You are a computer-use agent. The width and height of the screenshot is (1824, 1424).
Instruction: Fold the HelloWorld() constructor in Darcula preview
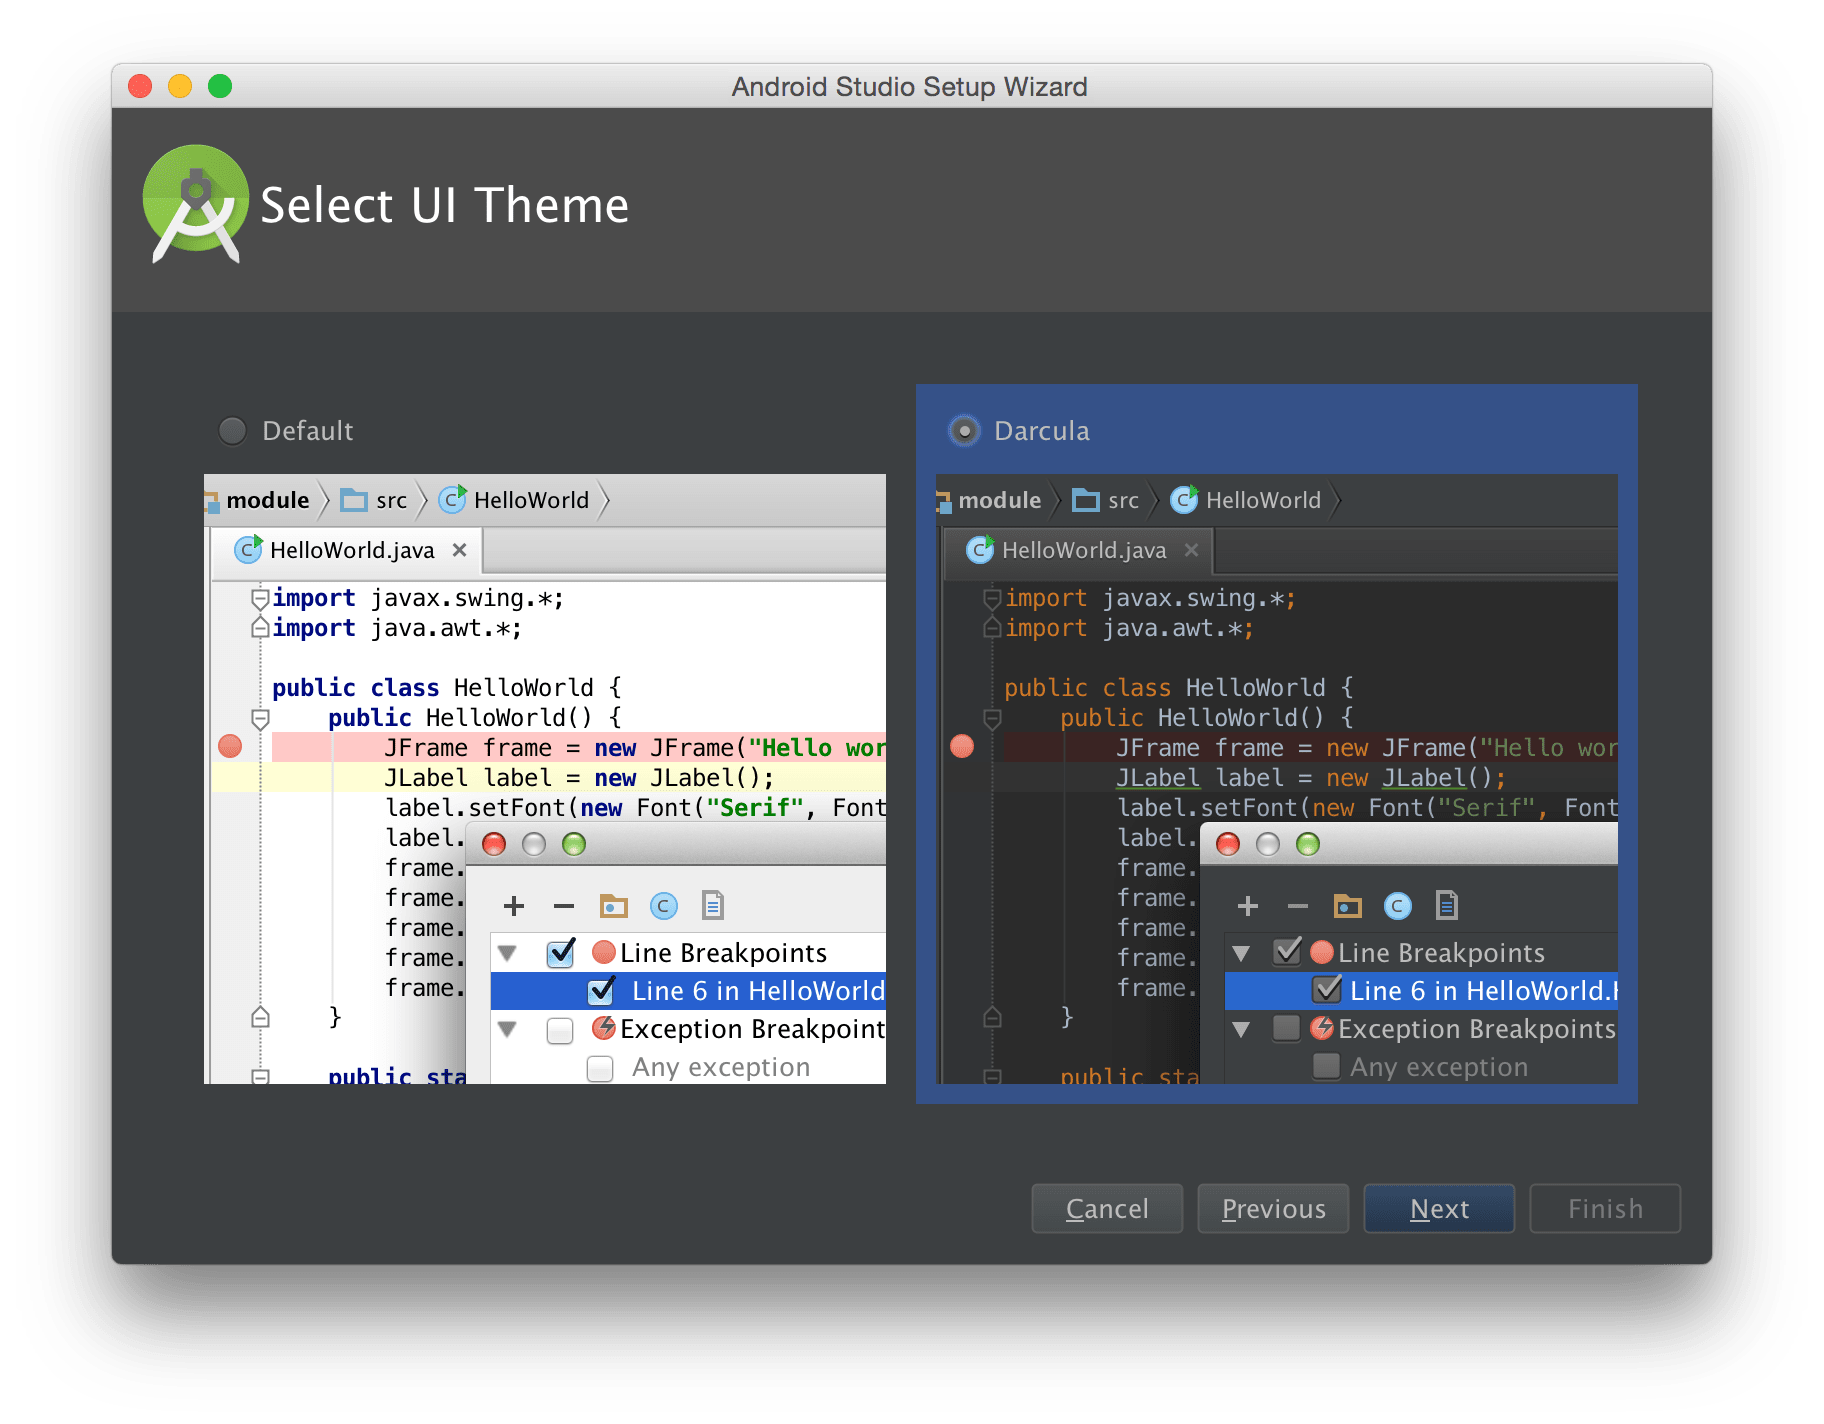992,719
